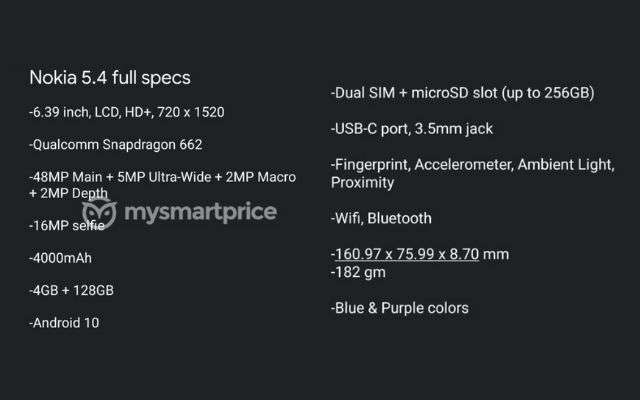Select the Android 10 entry
Image resolution: width=640 pixels, height=400 pixels.
64,323
